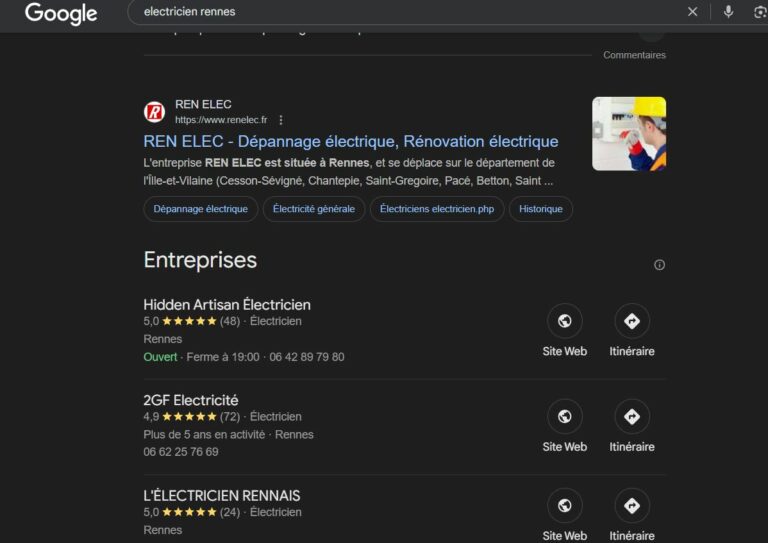The height and width of the screenshot is (543, 768).
Task: Open the REN ELEC electrician thumbnail image
Action: click(x=629, y=134)
